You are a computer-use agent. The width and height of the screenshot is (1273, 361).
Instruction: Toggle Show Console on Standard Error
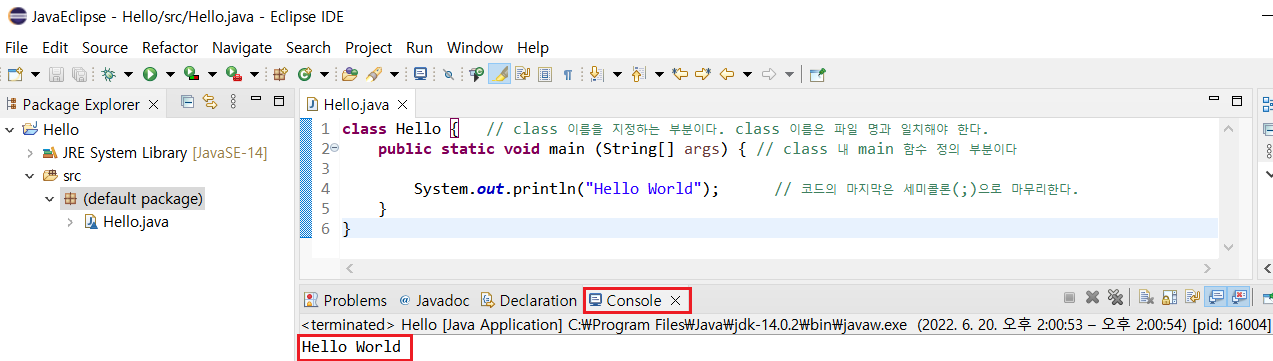pos(1239,298)
